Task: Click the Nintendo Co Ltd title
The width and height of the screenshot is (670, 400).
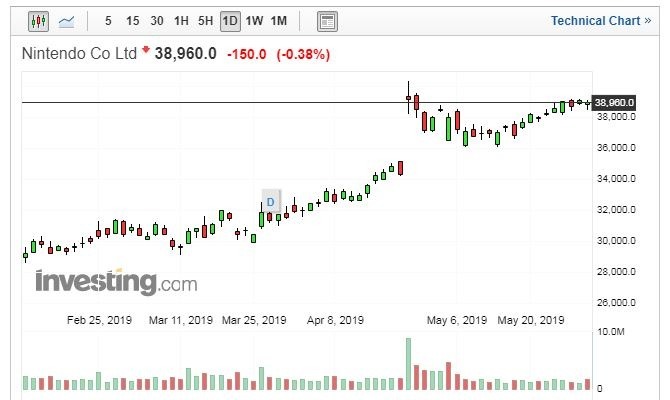Action: coord(79,54)
